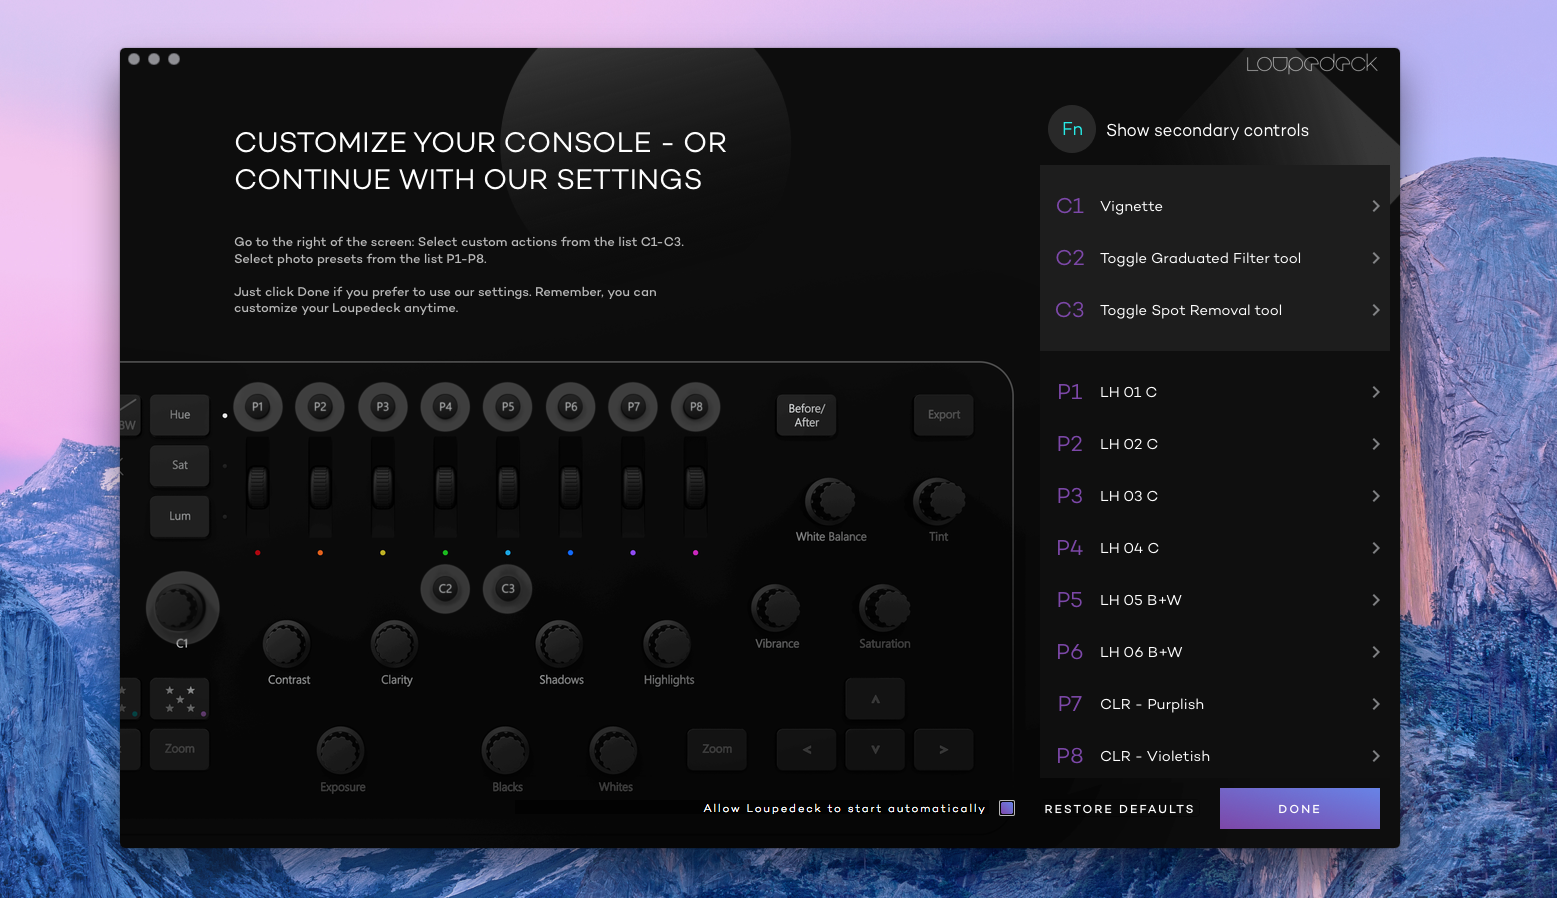Image resolution: width=1557 pixels, height=898 pixels.
Task: Select the P6 preset button on console
Action: coord(571,407)
